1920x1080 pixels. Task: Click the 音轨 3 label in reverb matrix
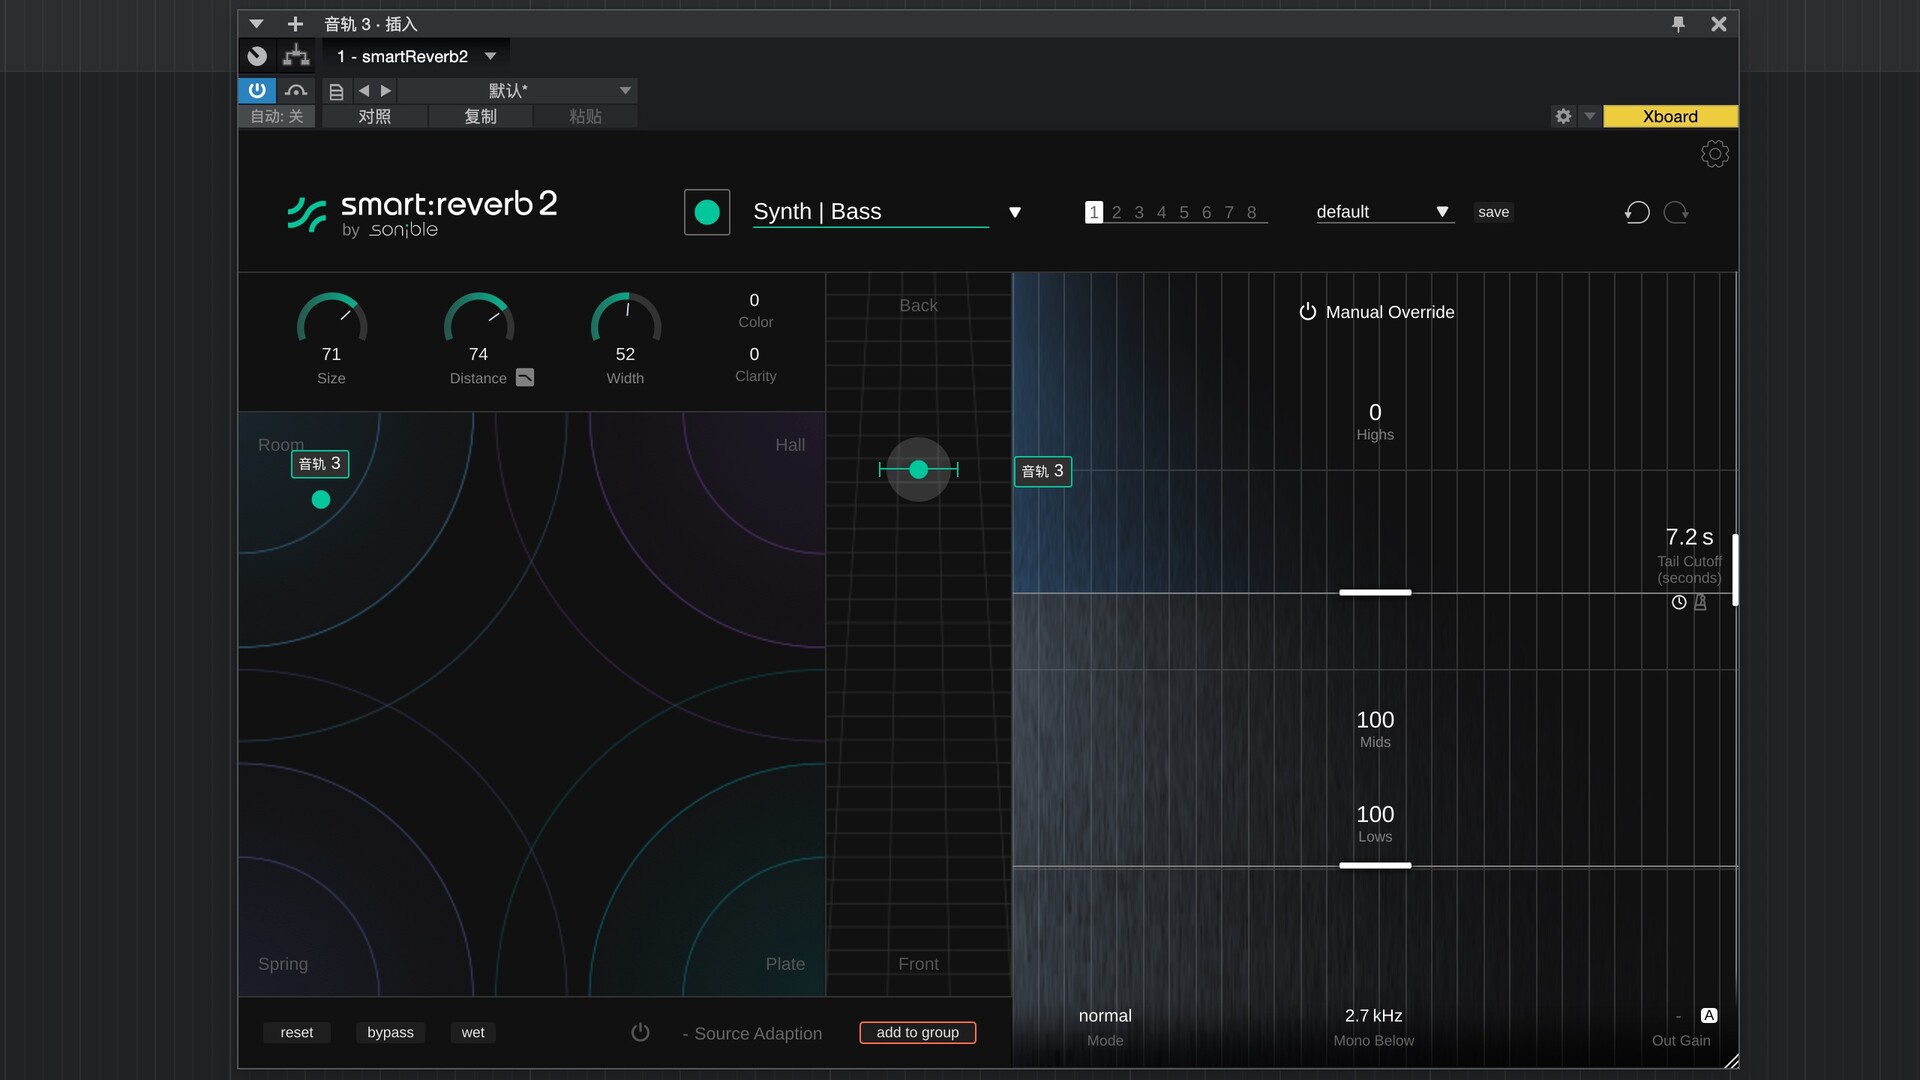(320, 464)
